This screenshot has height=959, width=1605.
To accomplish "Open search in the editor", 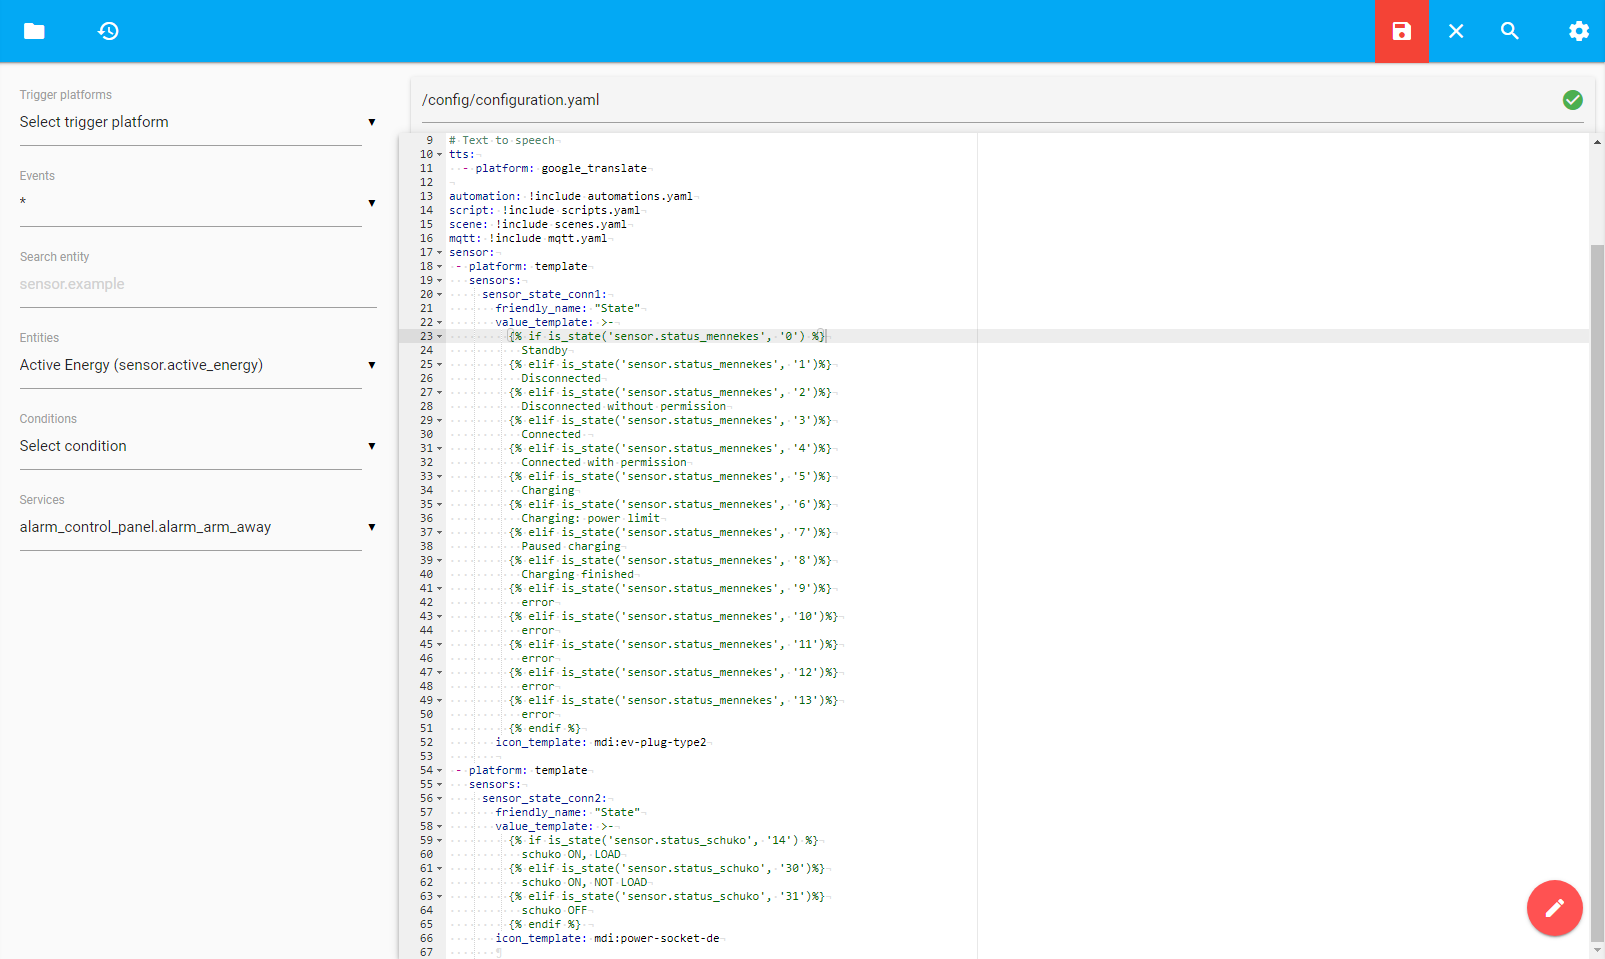I will point(1510,31).
